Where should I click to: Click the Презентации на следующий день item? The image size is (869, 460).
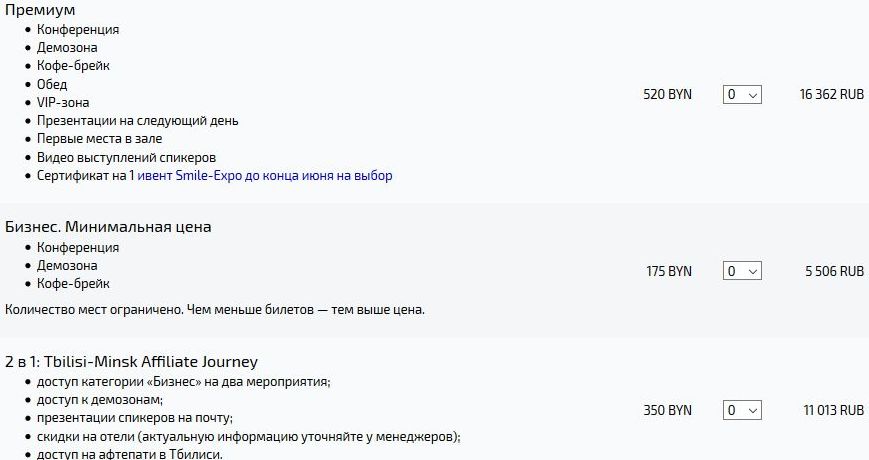137,121
